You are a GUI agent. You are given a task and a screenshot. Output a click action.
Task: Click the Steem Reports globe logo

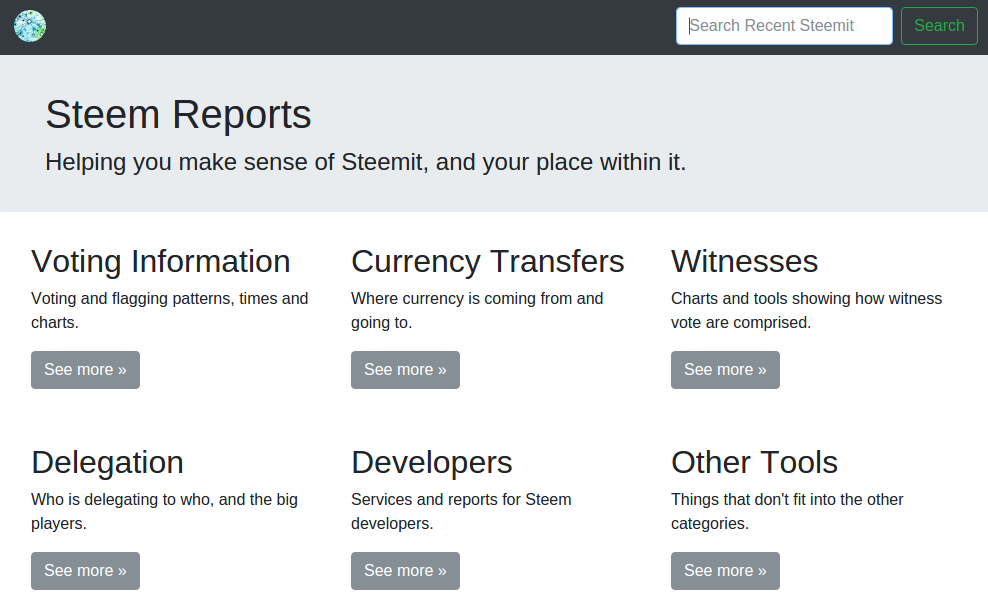pos(30,26)
